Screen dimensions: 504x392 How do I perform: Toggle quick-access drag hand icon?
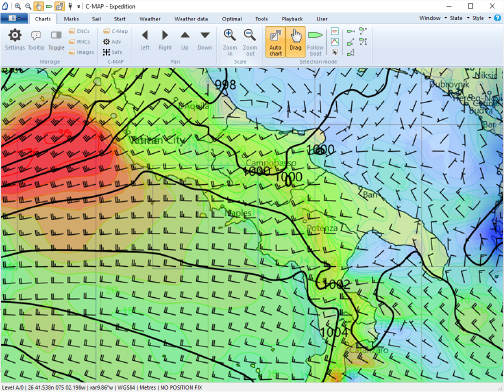pyautogui.click(x=38, y=6)
